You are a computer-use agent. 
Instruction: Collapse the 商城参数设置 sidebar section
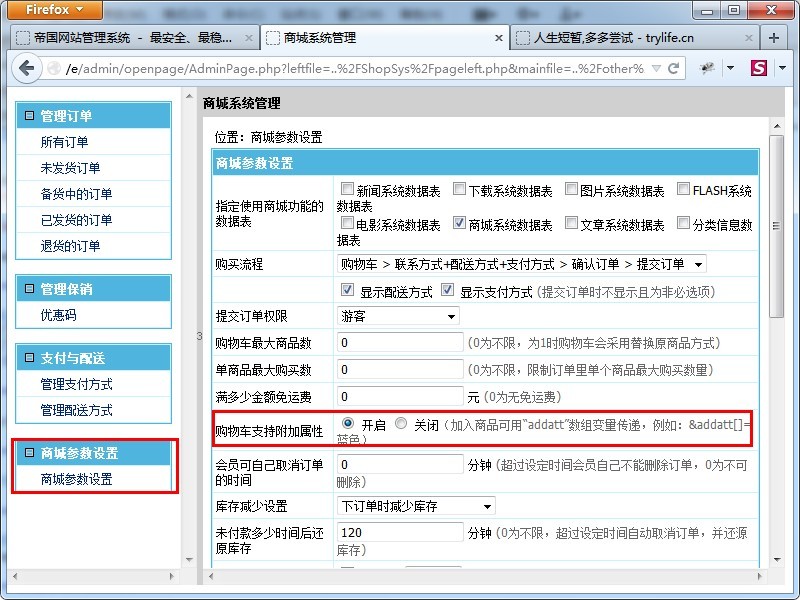point(30,453)
